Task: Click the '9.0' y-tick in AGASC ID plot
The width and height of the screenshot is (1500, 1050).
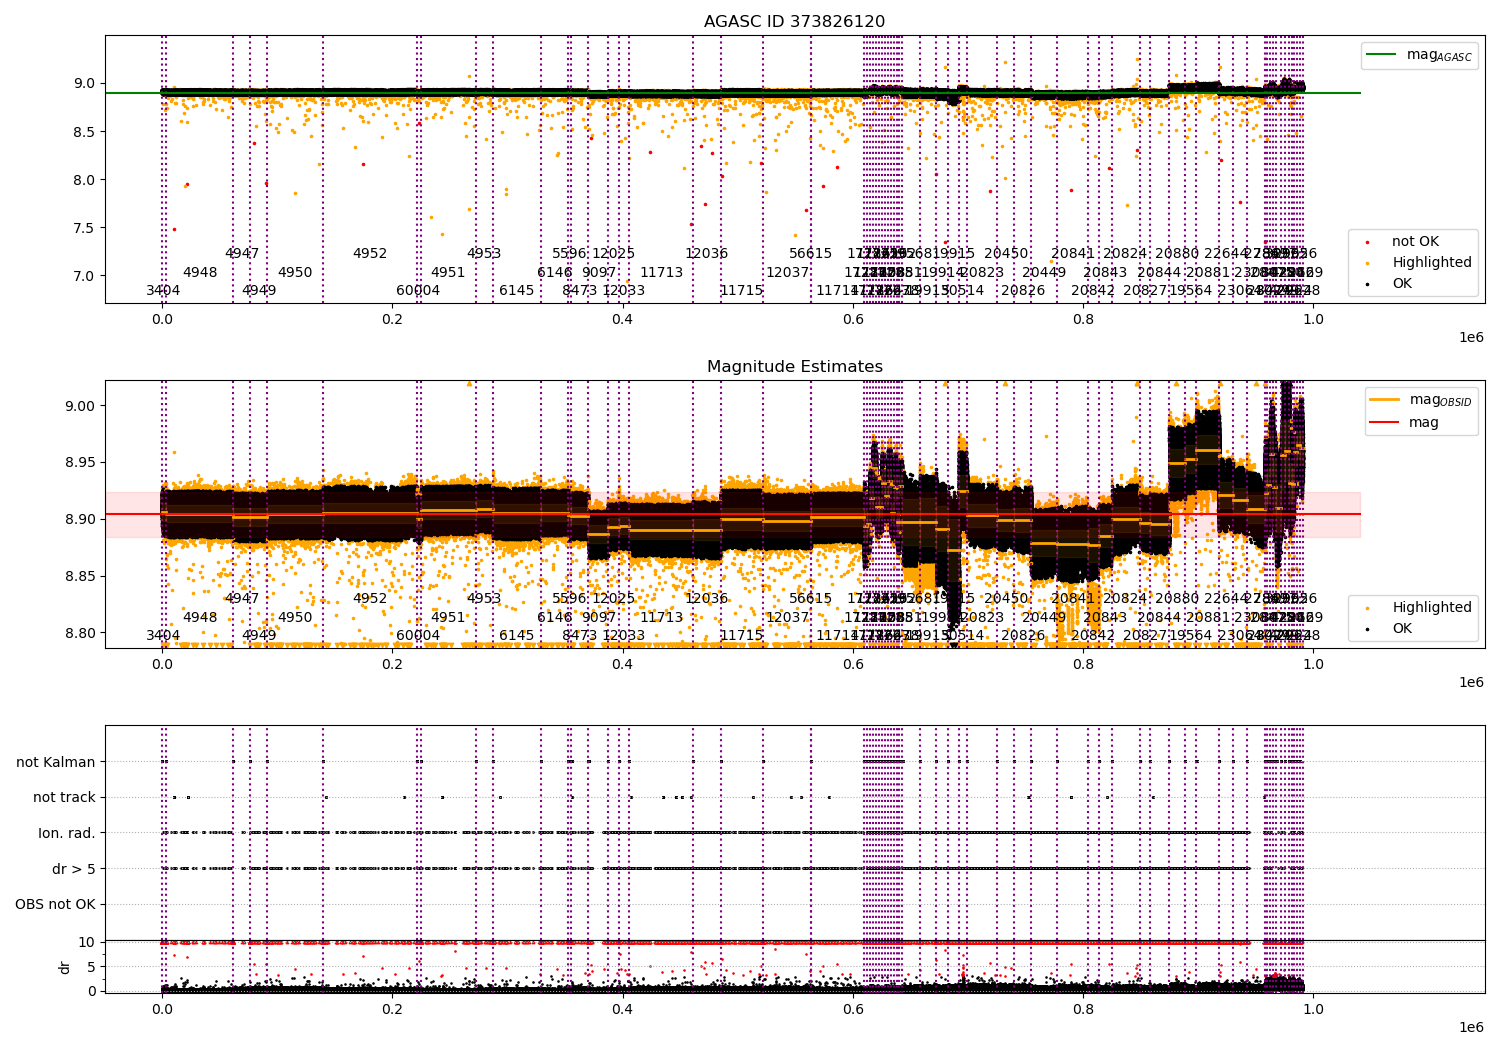Action: tap(84, 84)
